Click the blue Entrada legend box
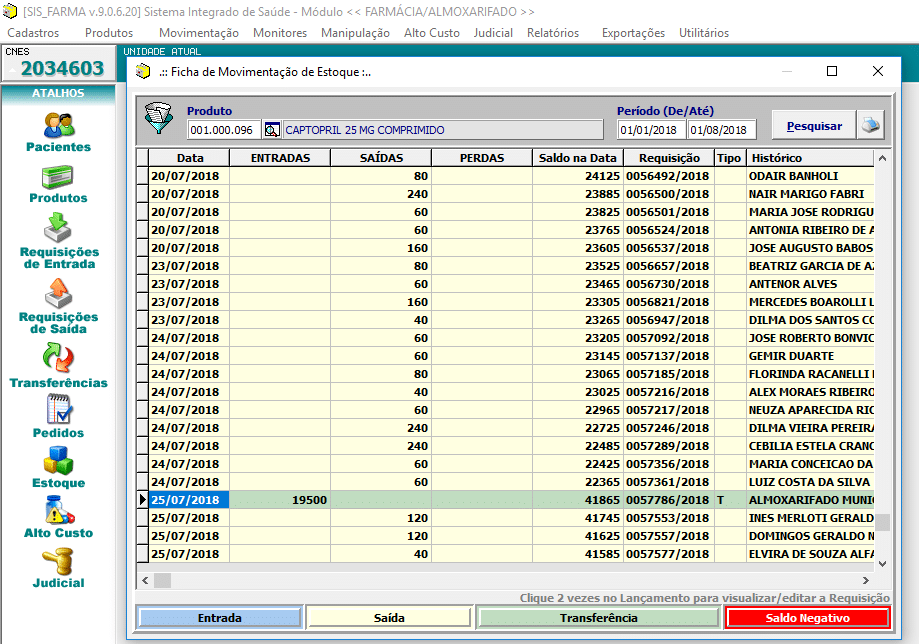This screenshot has height=644, width=919. 219,618
